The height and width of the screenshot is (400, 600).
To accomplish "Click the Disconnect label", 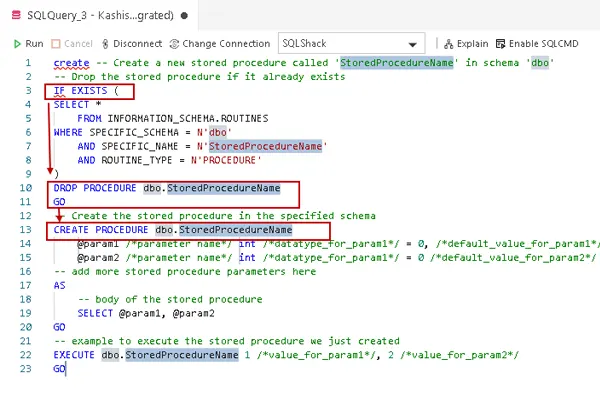I will (x=138, y=44).
